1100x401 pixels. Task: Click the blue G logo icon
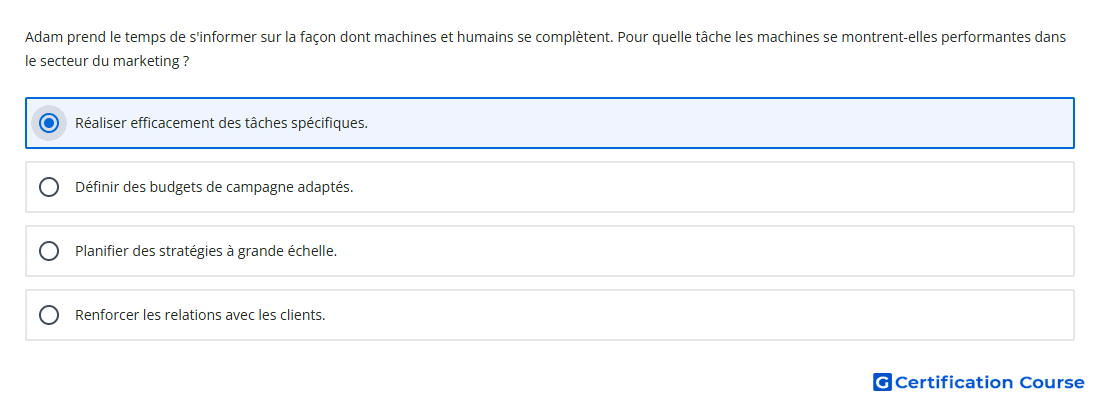click(x=882, y=382)
